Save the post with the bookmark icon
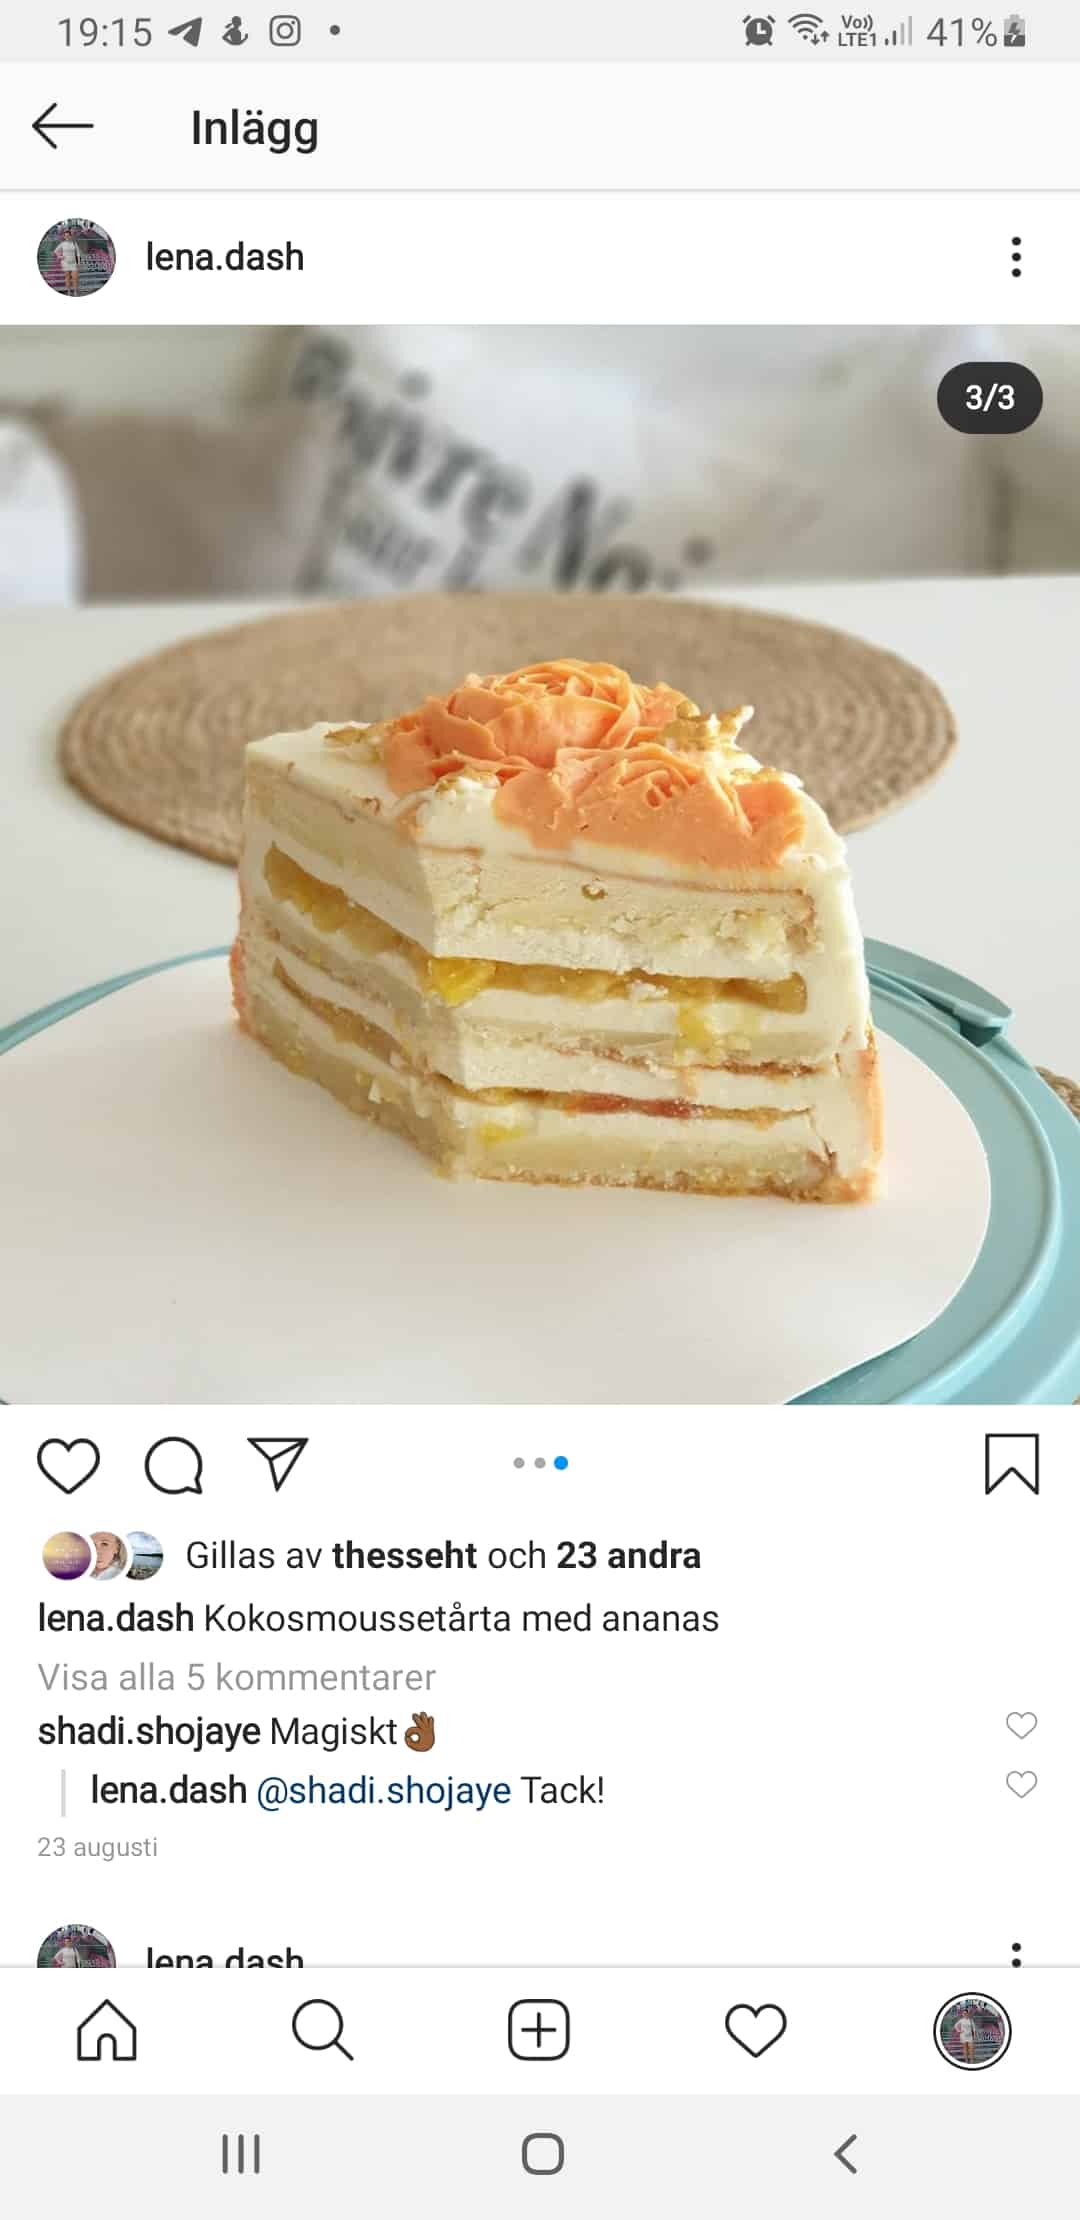The height and width of the screenshot is (2220, 1080). pyautogui.click(x=1012, y=1464)
